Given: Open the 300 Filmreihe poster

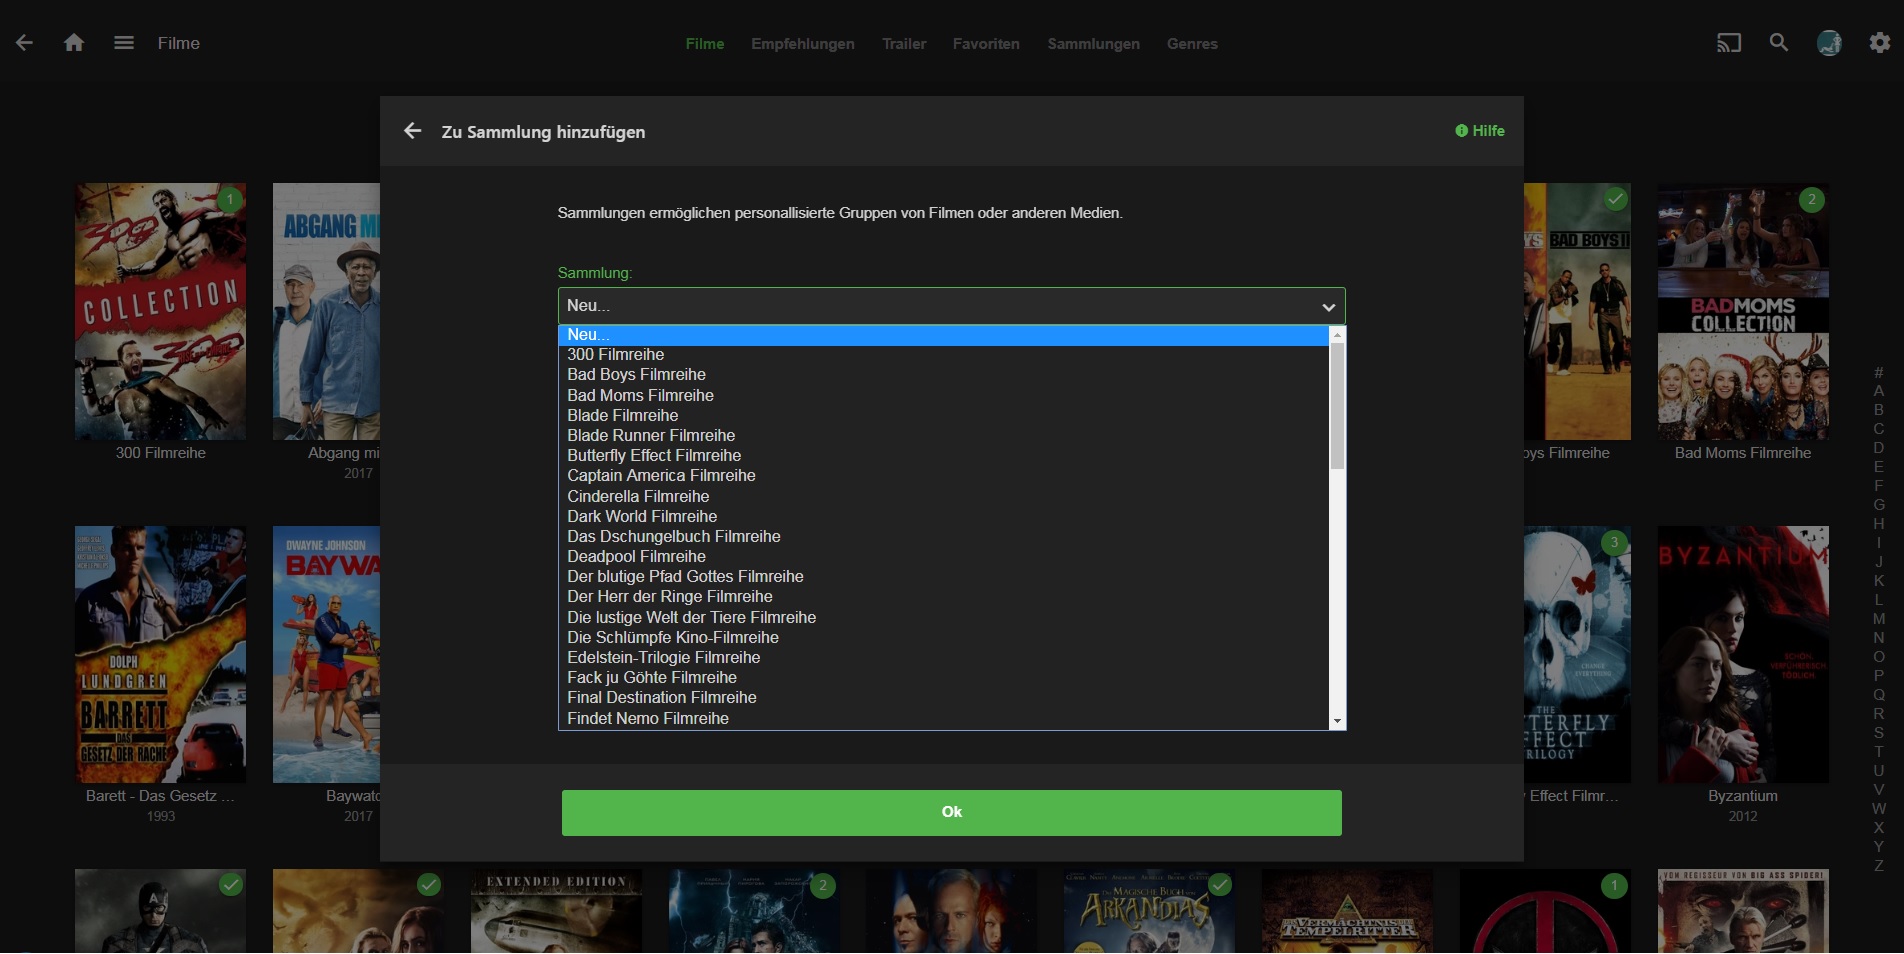Looking at the screenshot, I should 160,311.
